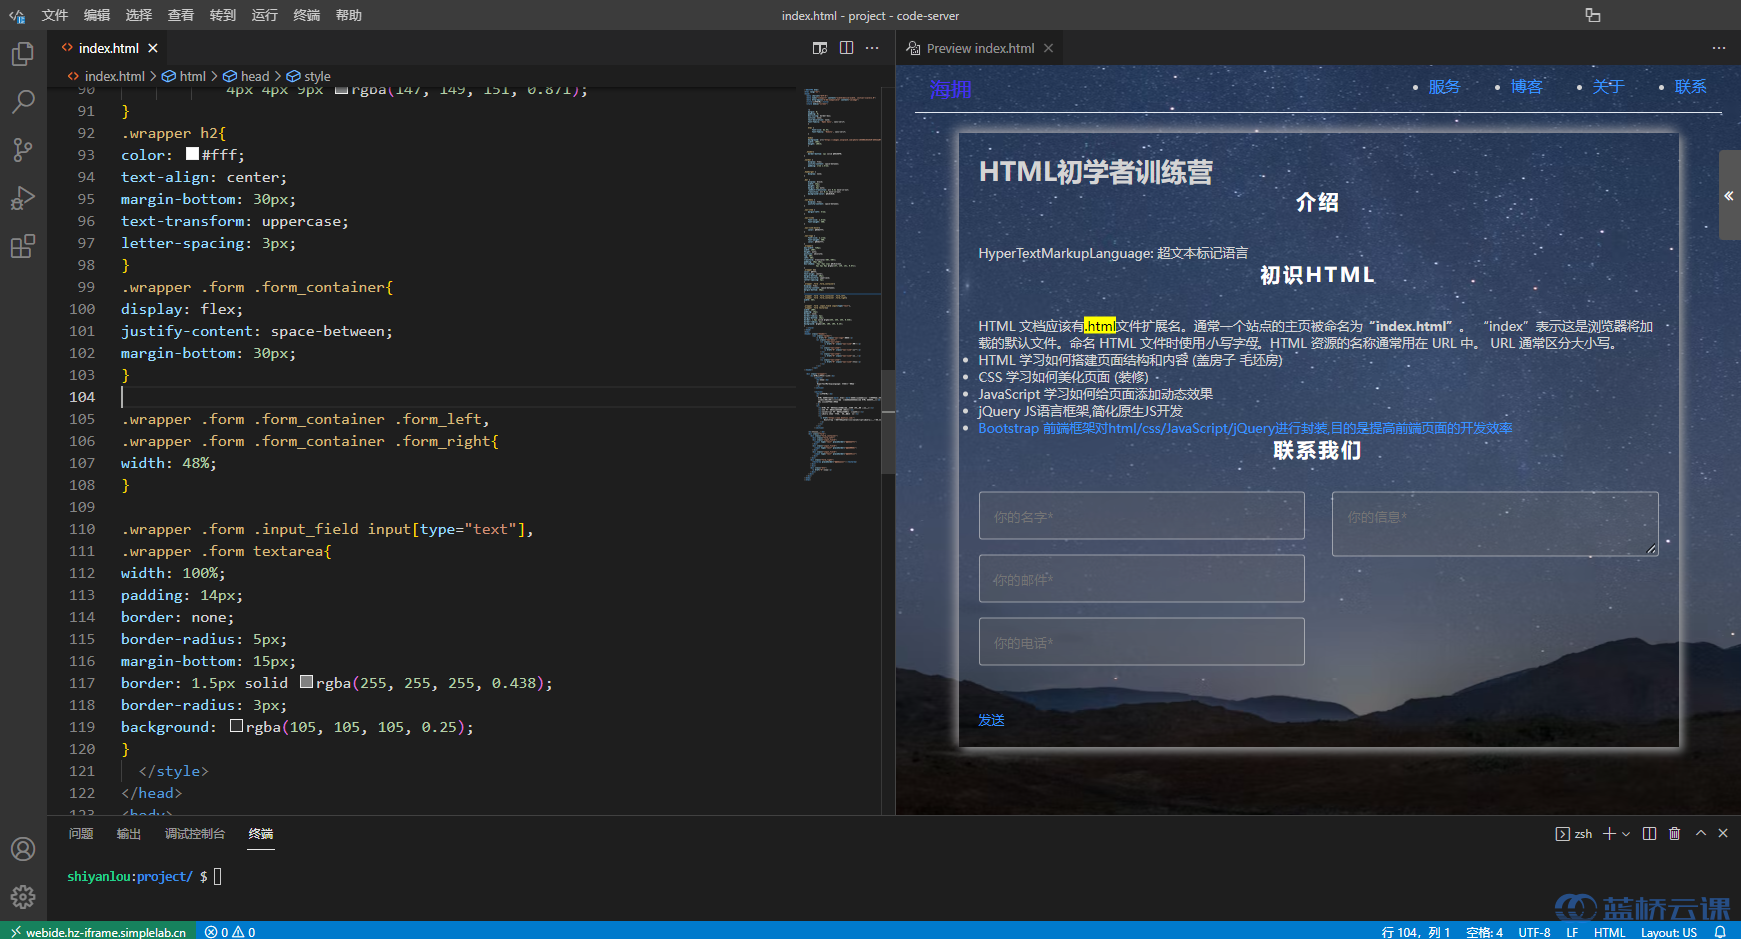Open the launch profile dropdown beside plus
This screenshot has height=939, width=1741.
point(1626,834)
